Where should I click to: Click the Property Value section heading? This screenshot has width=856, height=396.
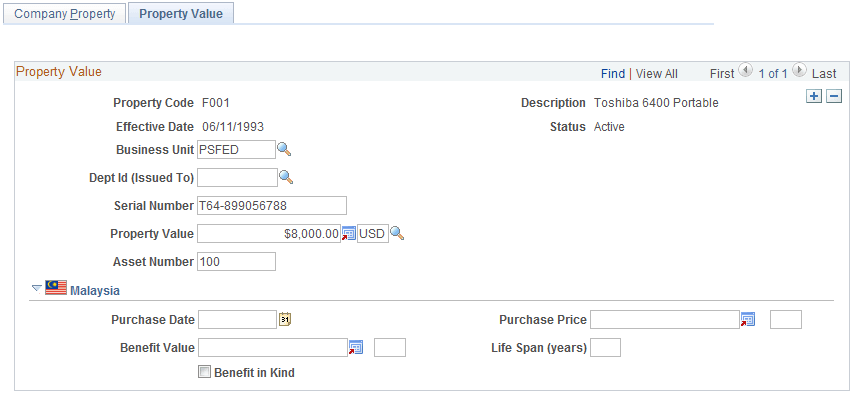pyautogui.click(x=59, y=72)
